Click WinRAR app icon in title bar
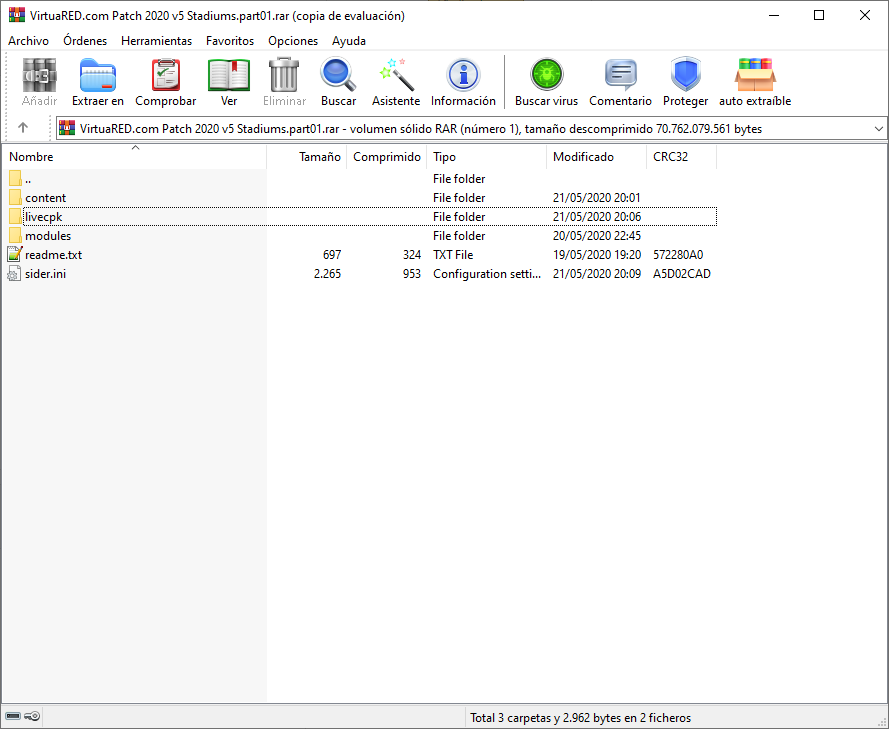The image size is (889, 729). click(16, 15)
